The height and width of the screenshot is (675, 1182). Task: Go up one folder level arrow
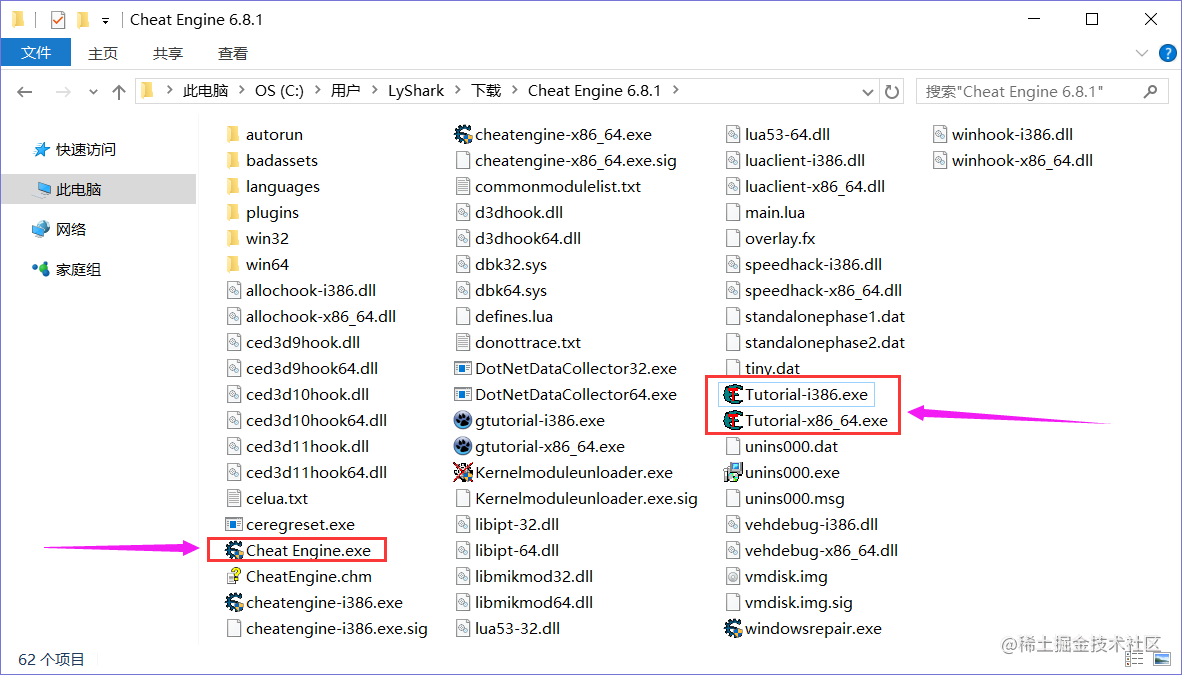[118, 91]
